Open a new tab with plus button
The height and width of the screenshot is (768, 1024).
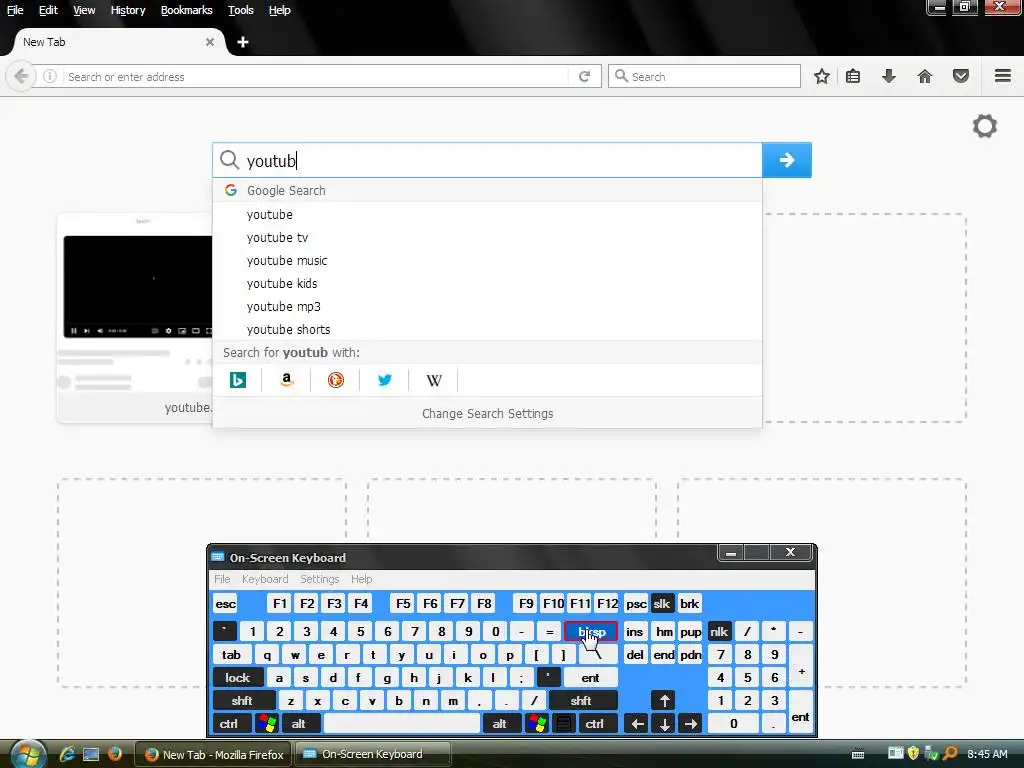243,42
